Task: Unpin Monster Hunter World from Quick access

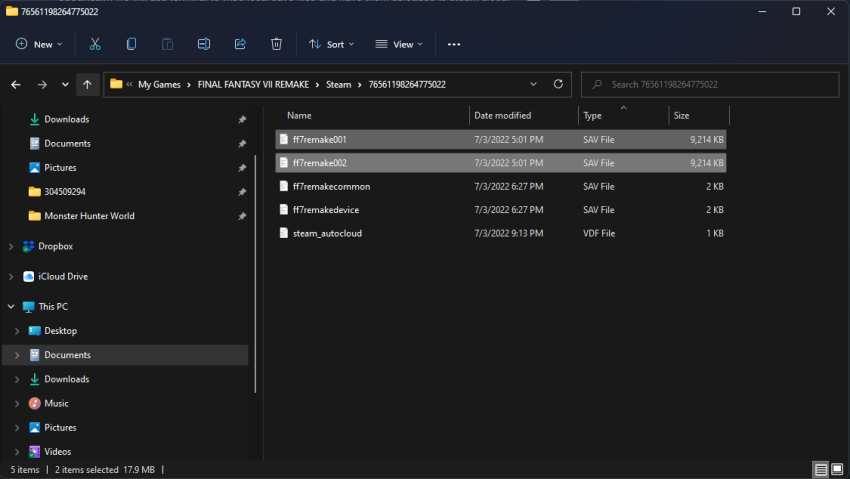Action: tap(242, 216)
